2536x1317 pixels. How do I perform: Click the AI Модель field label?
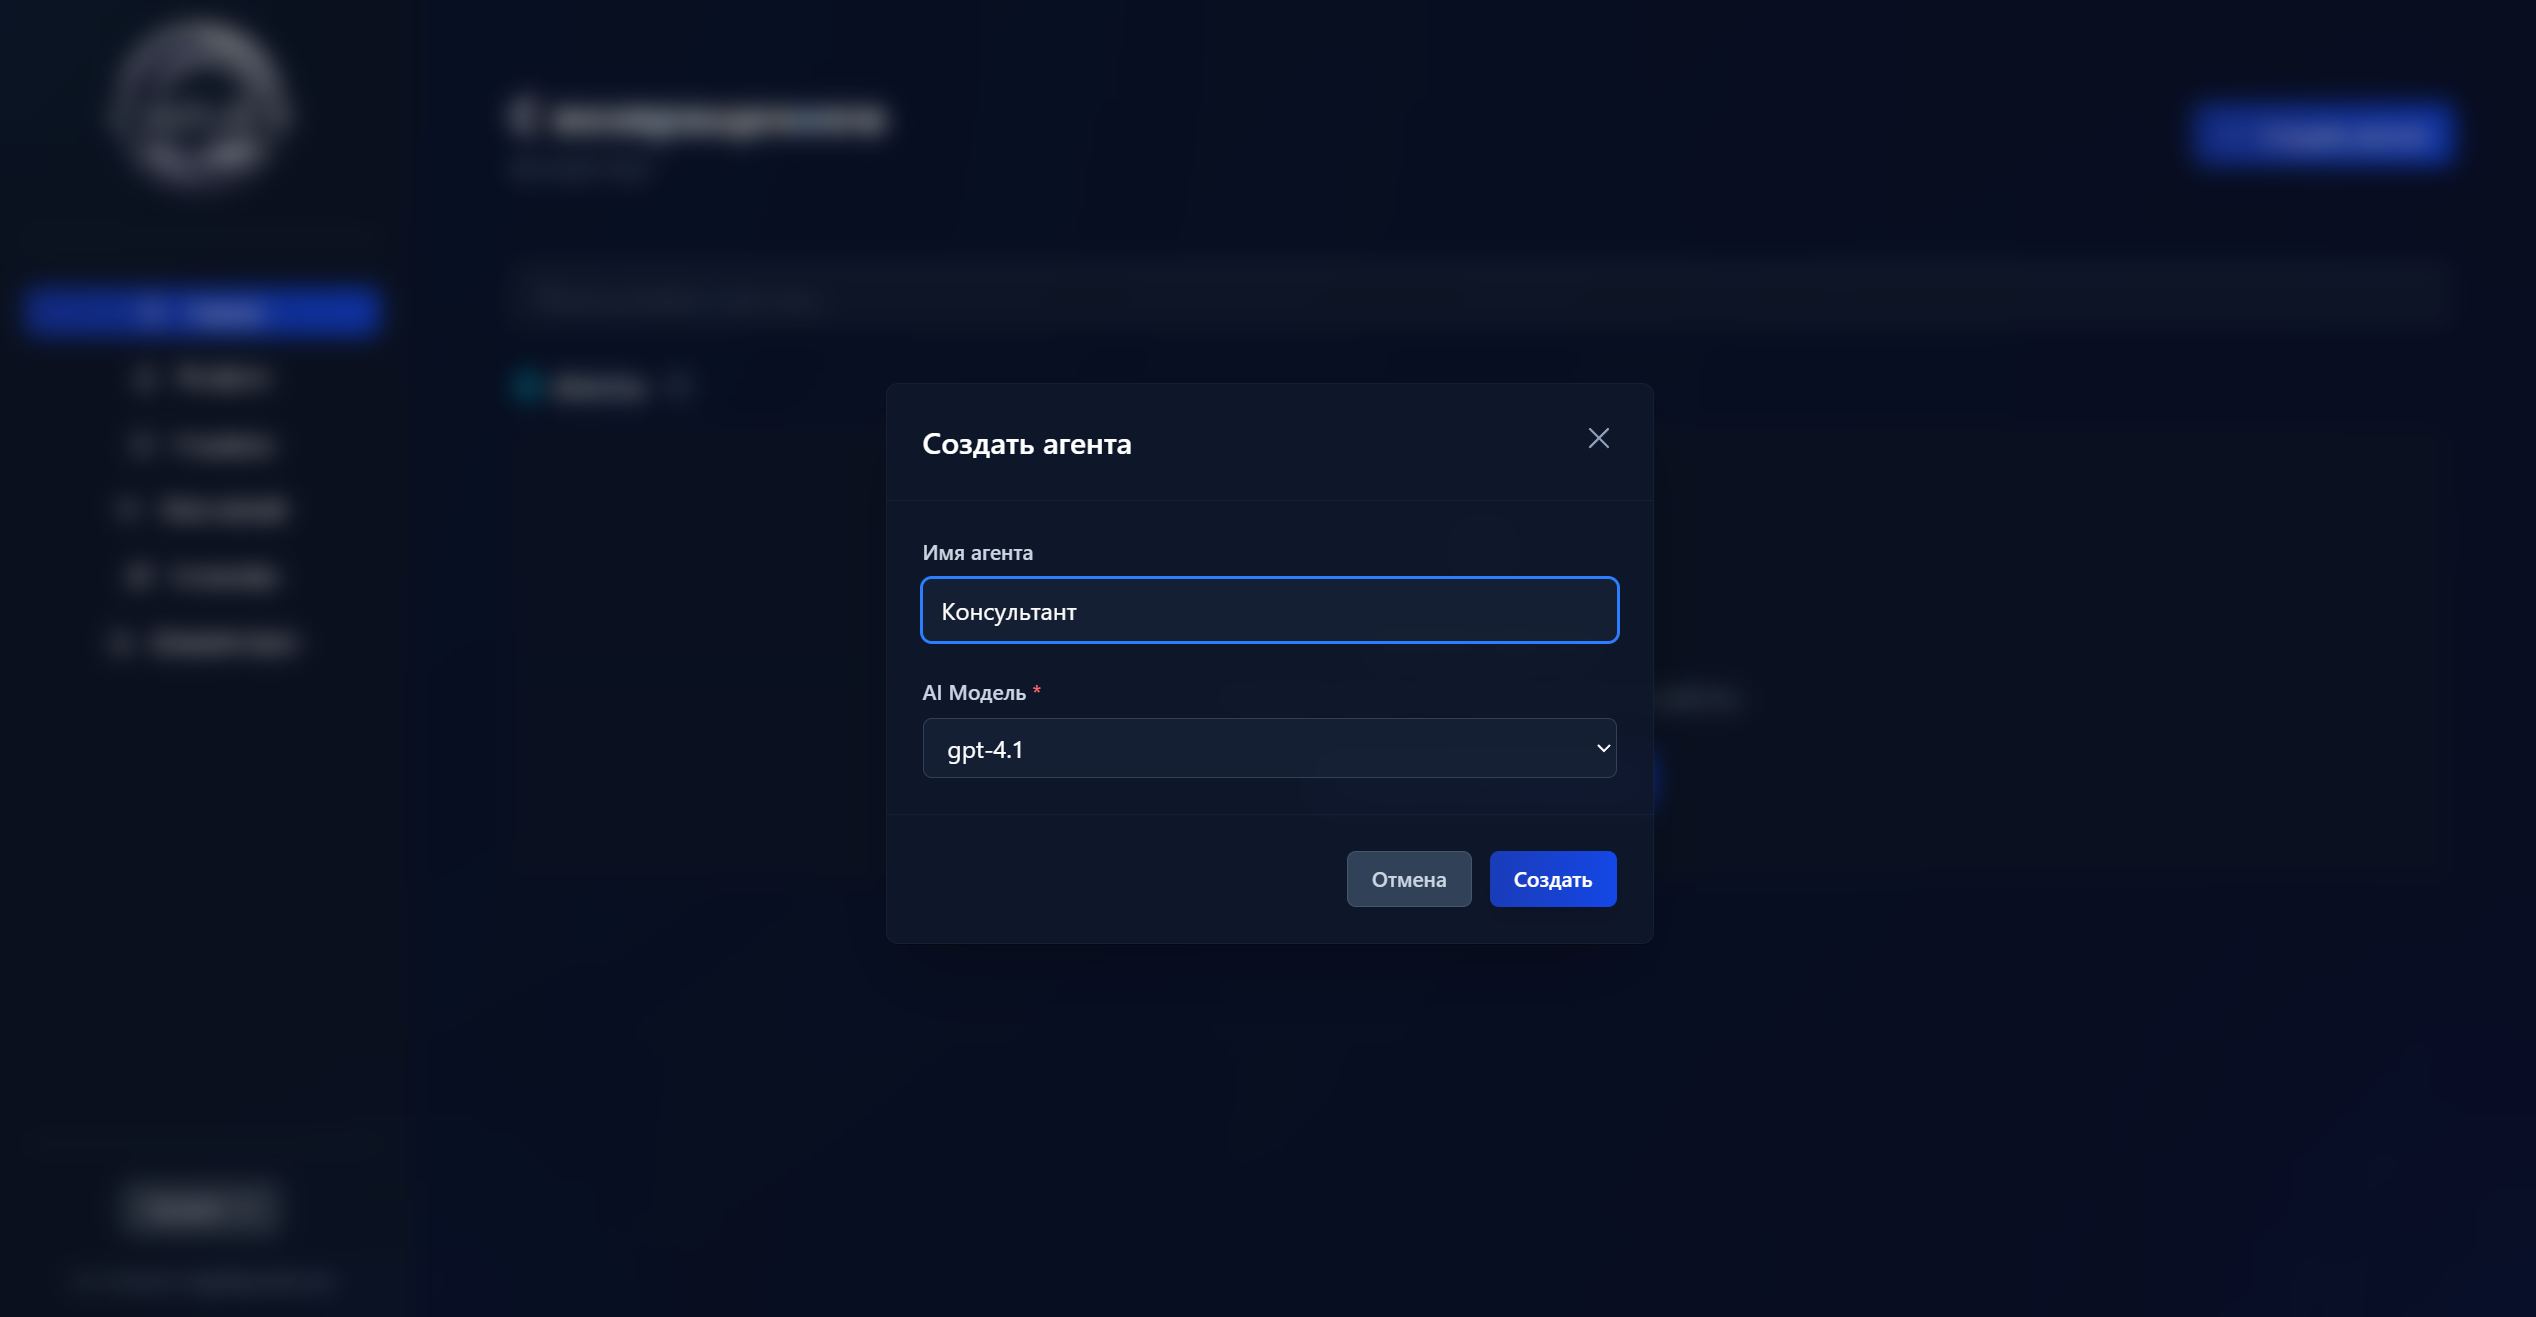(x=973, y=693)
